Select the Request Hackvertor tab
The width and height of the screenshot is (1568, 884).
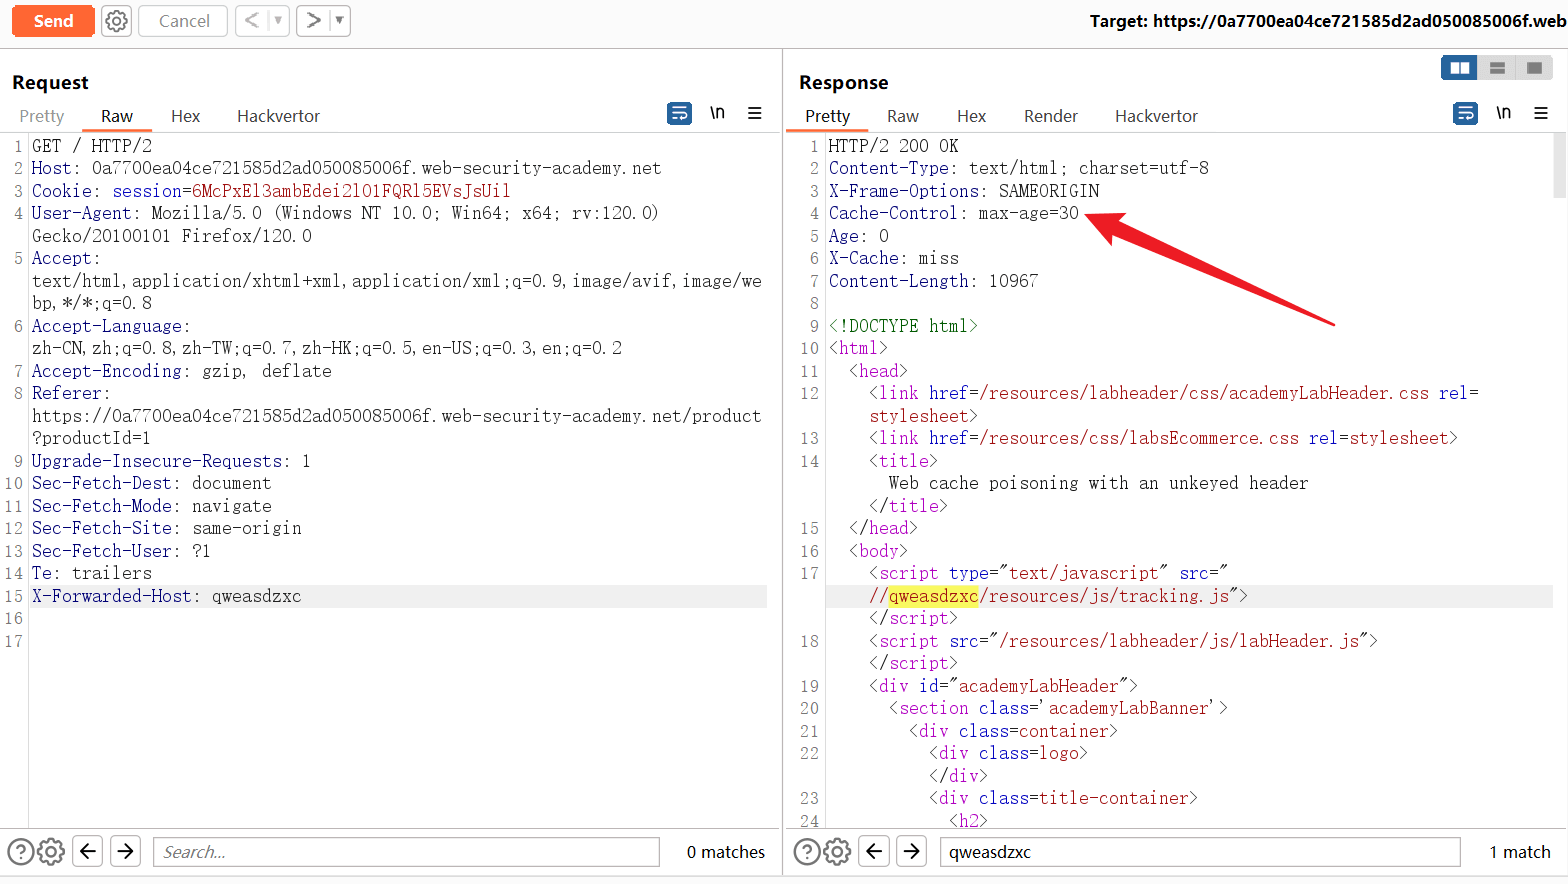click(x=278, y=116)
